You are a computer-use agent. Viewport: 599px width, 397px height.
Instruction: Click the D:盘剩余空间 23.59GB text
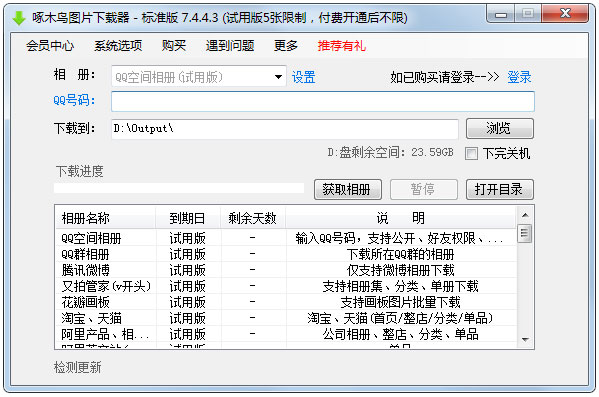390,152
